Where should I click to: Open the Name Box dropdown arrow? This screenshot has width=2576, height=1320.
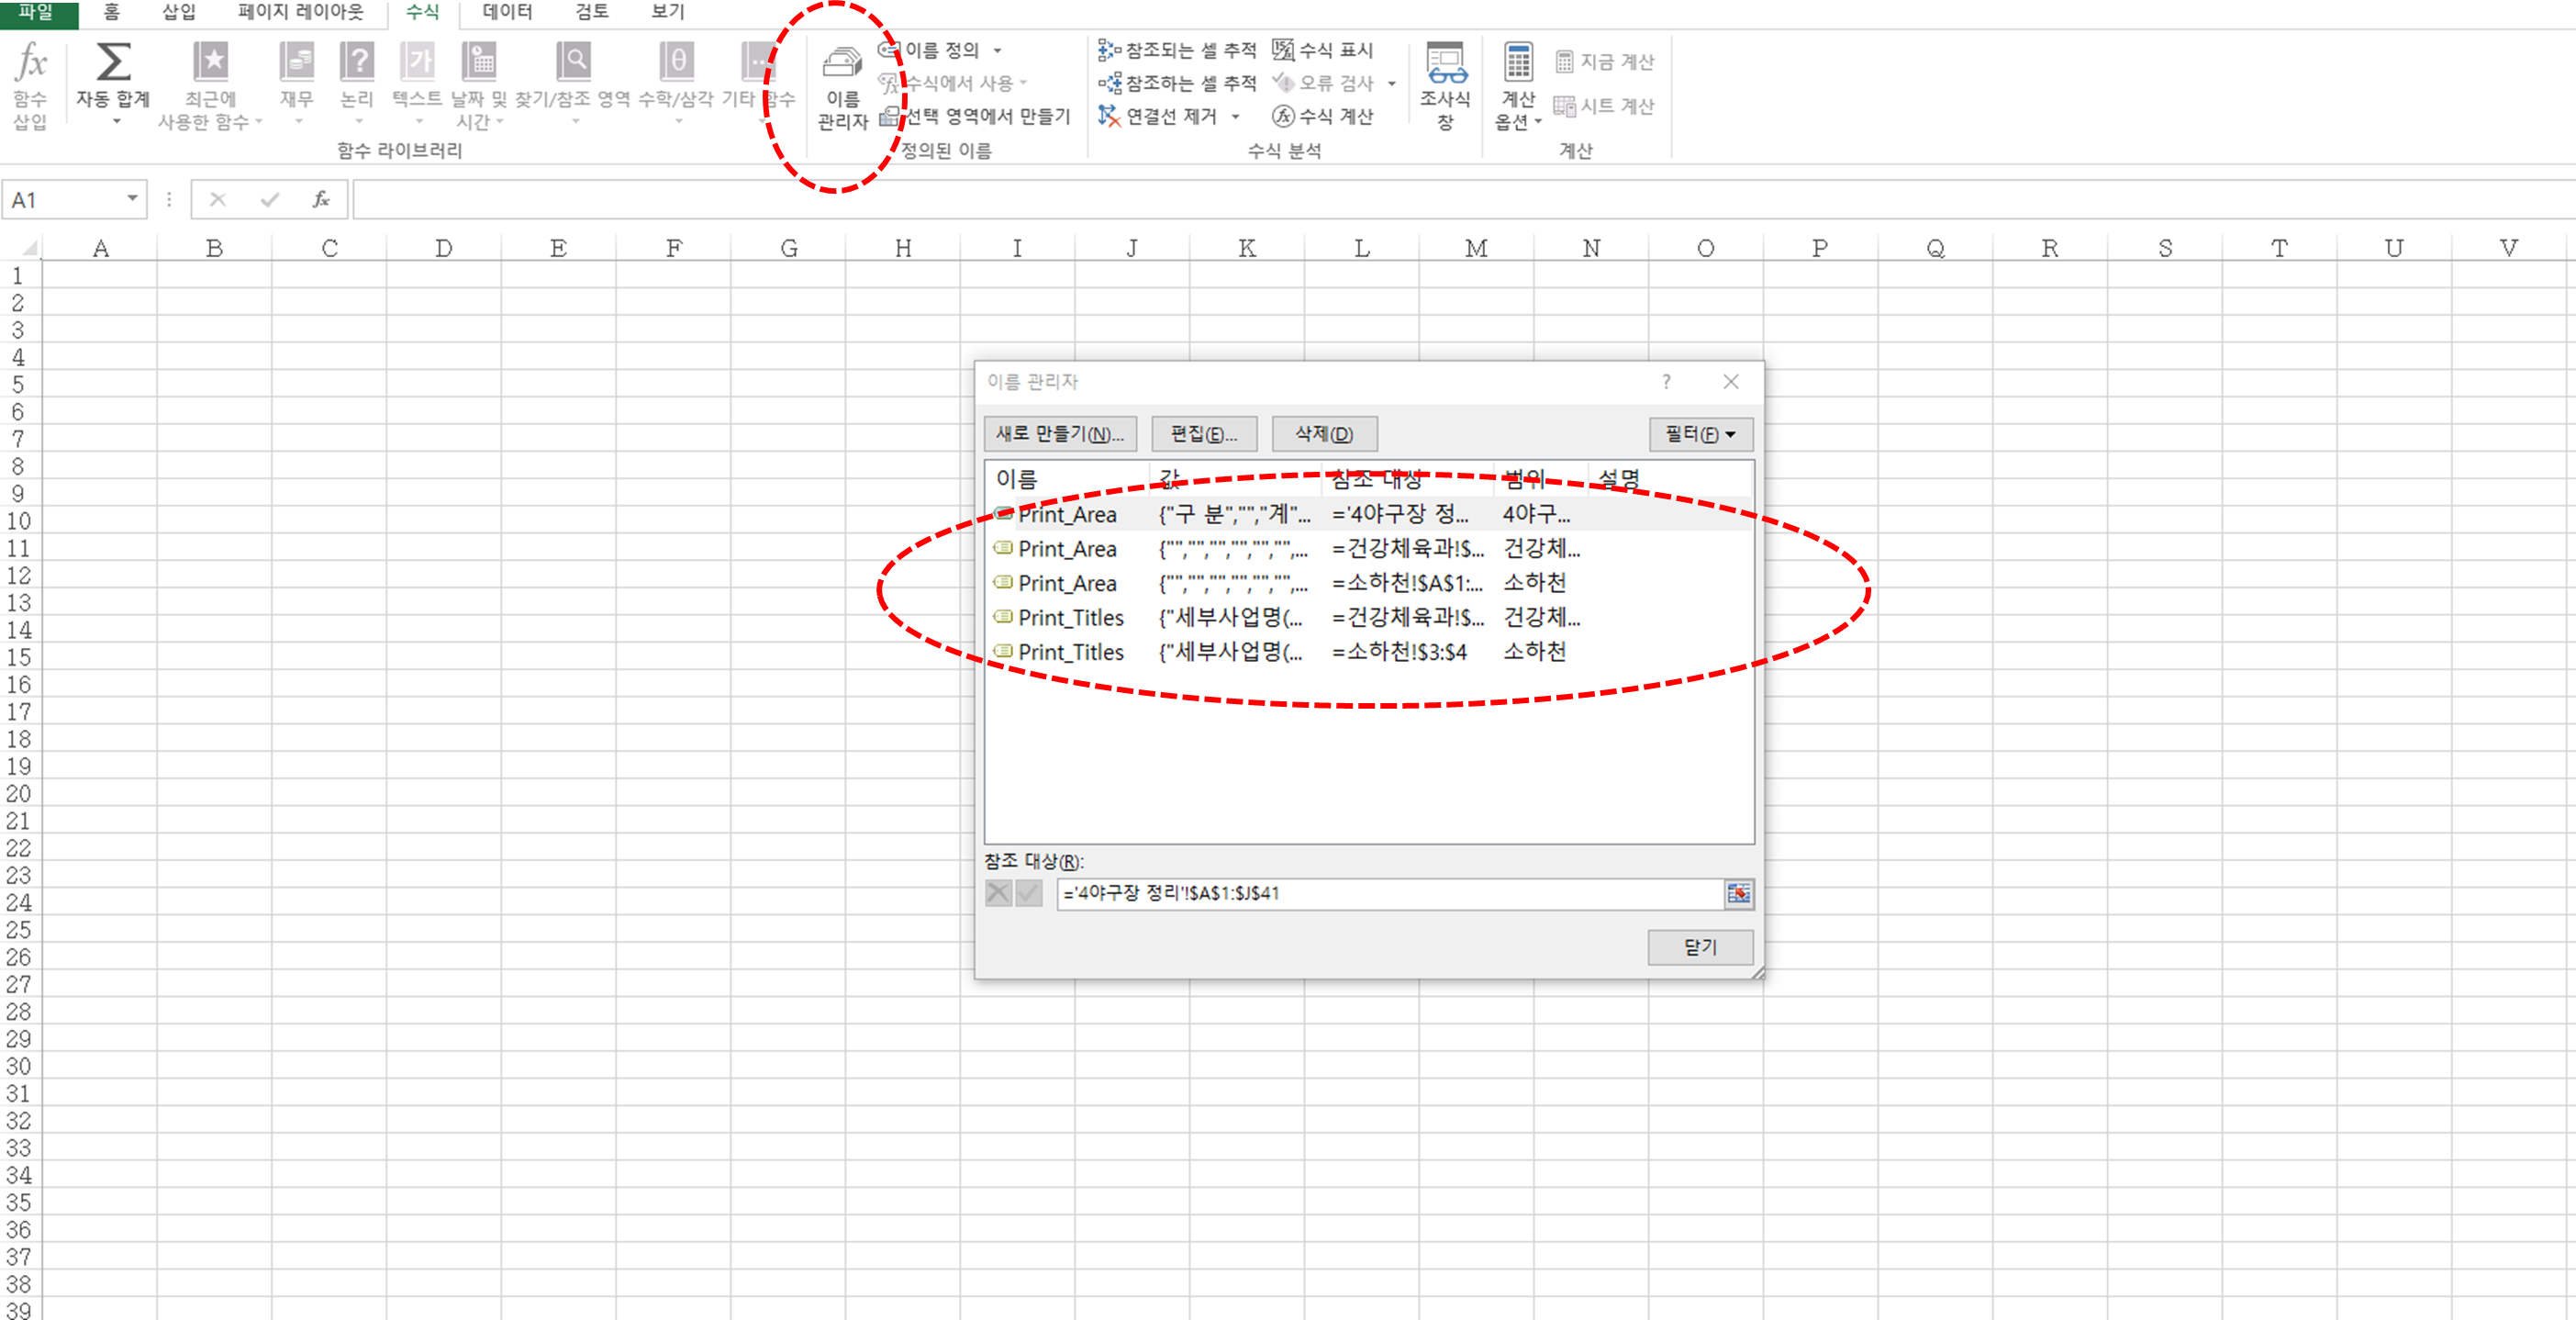tap(132, 199)
